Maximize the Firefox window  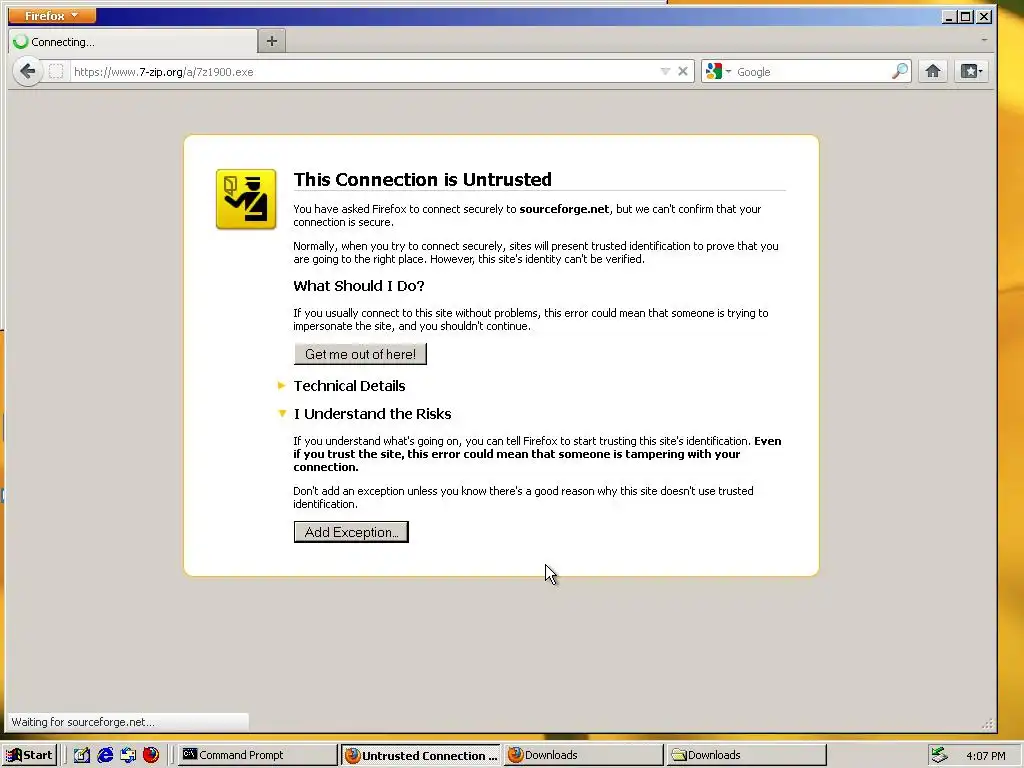[x=966, y=16]
